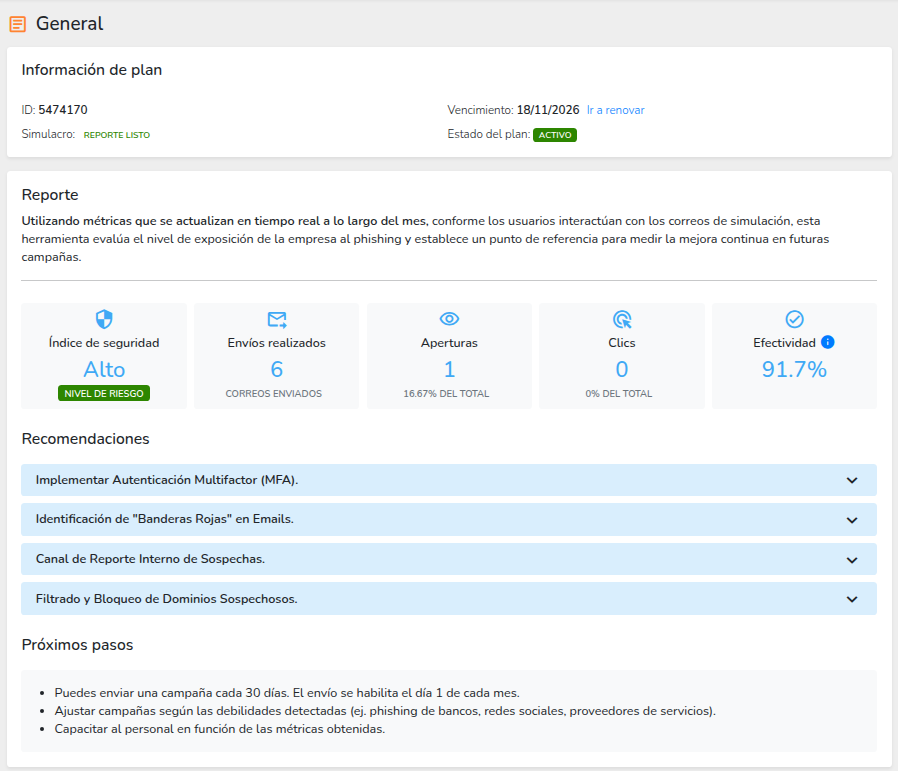
Task: Click the eye icon above Aperturas
Action: coord(449,319)
